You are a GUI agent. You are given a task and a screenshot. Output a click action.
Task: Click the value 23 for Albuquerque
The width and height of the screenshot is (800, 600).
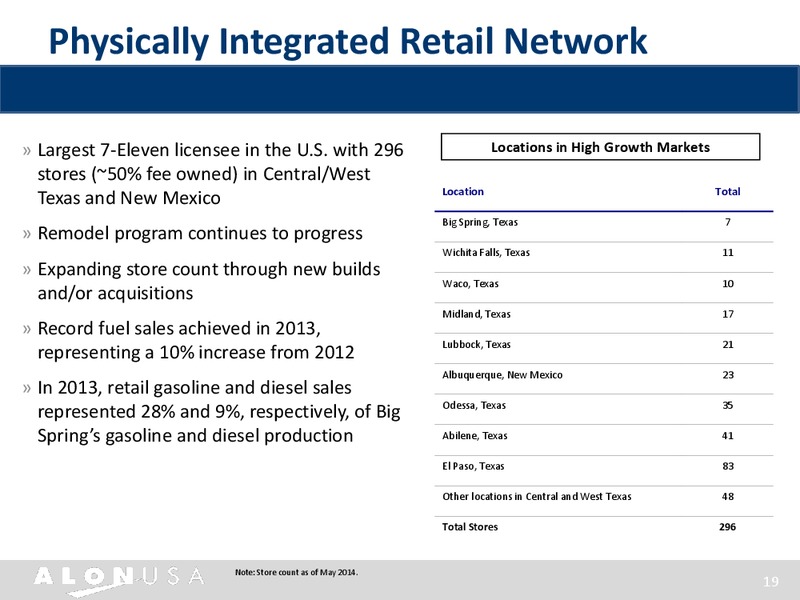click(728, 375)
